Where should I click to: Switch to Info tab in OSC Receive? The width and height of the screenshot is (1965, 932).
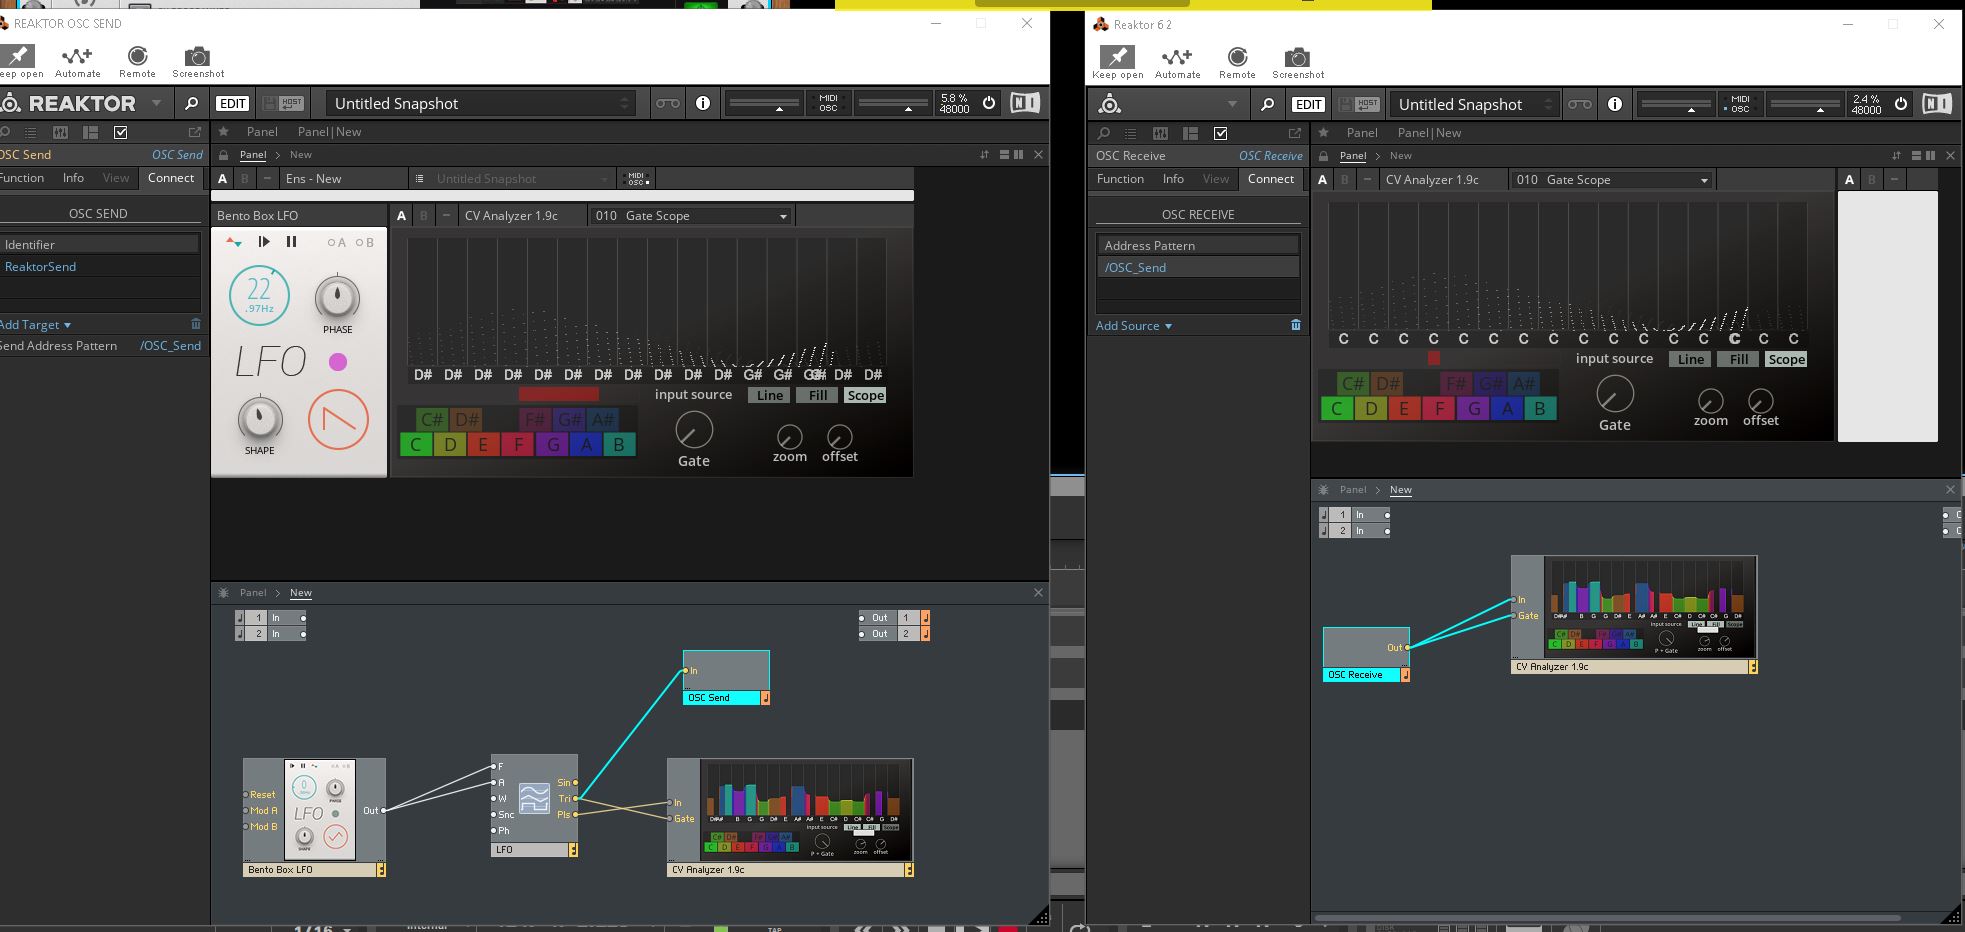click(x=1173, y=178)
